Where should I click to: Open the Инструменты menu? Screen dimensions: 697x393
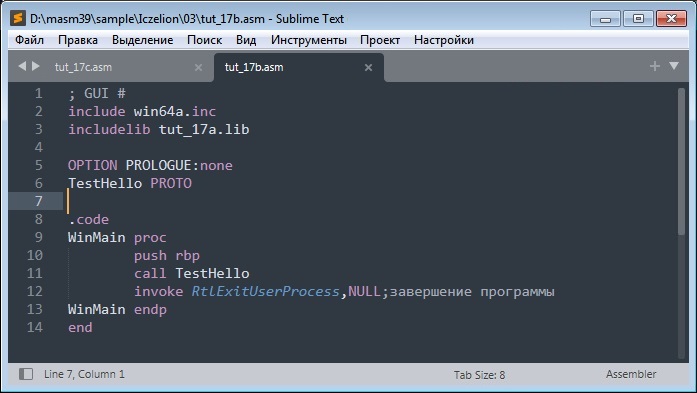309,40
